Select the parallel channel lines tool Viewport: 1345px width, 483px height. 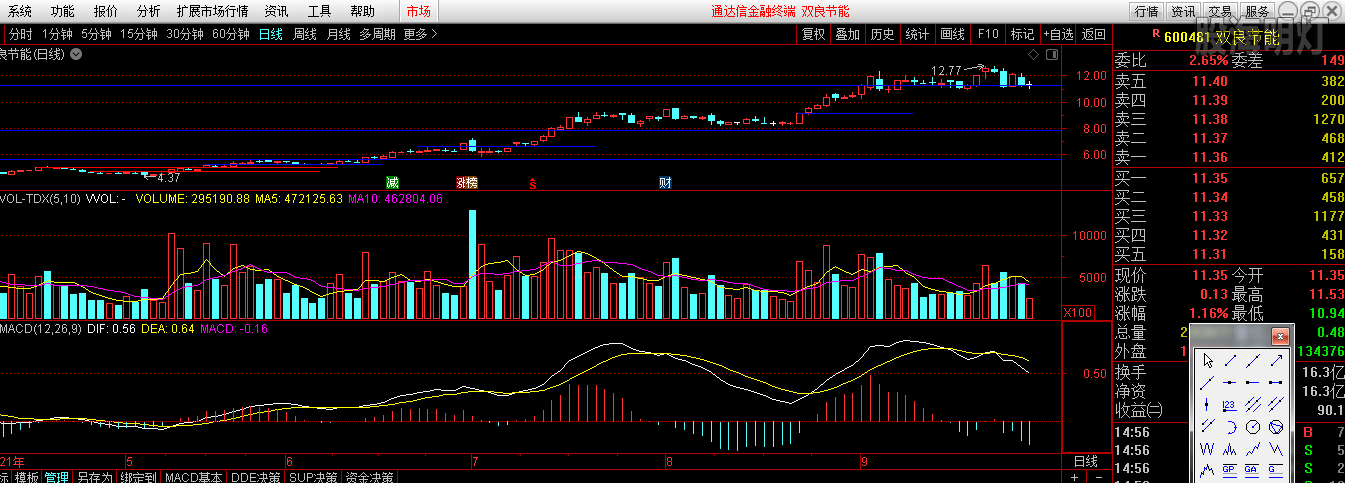[1253, 405]
